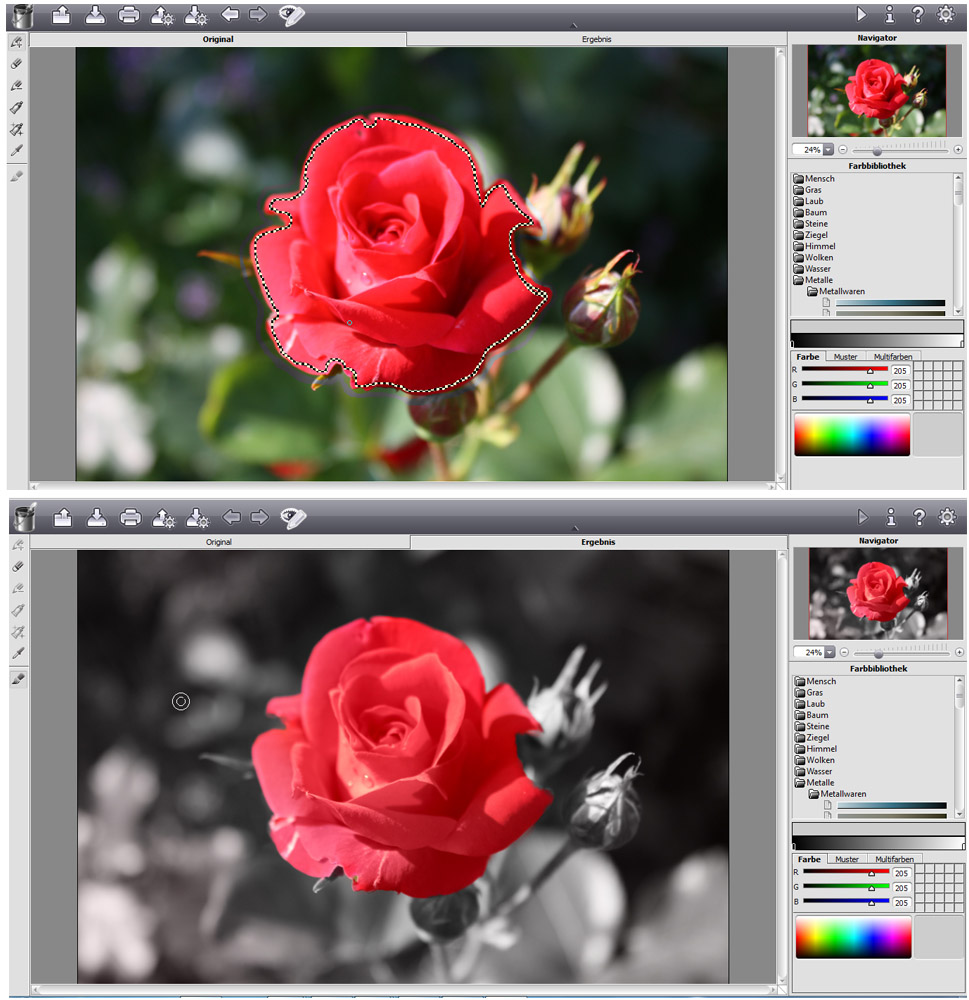
Task: Expand Wolken folder in lower Farbbibliothek
Action: tap(815, 760)
